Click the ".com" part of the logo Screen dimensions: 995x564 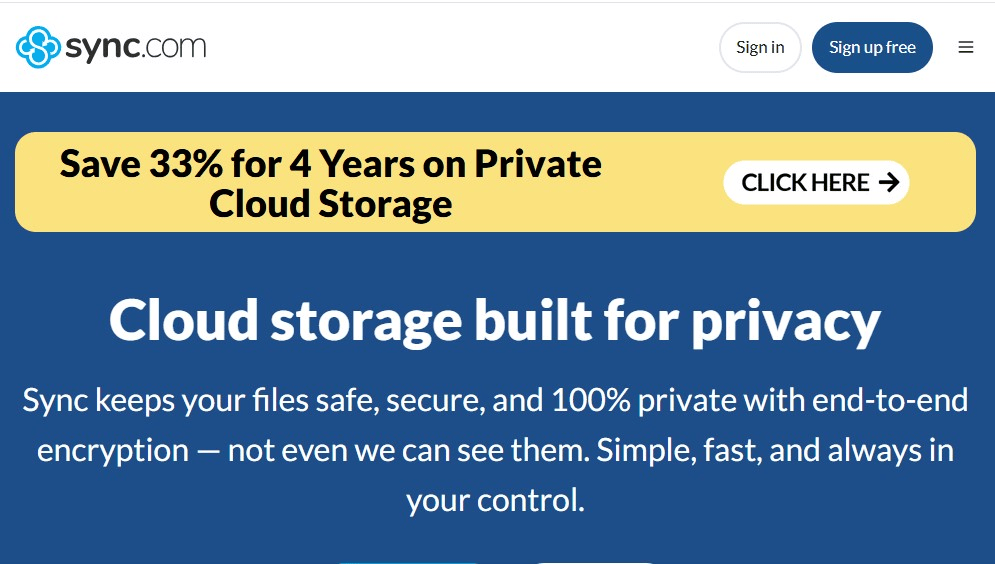173,48
